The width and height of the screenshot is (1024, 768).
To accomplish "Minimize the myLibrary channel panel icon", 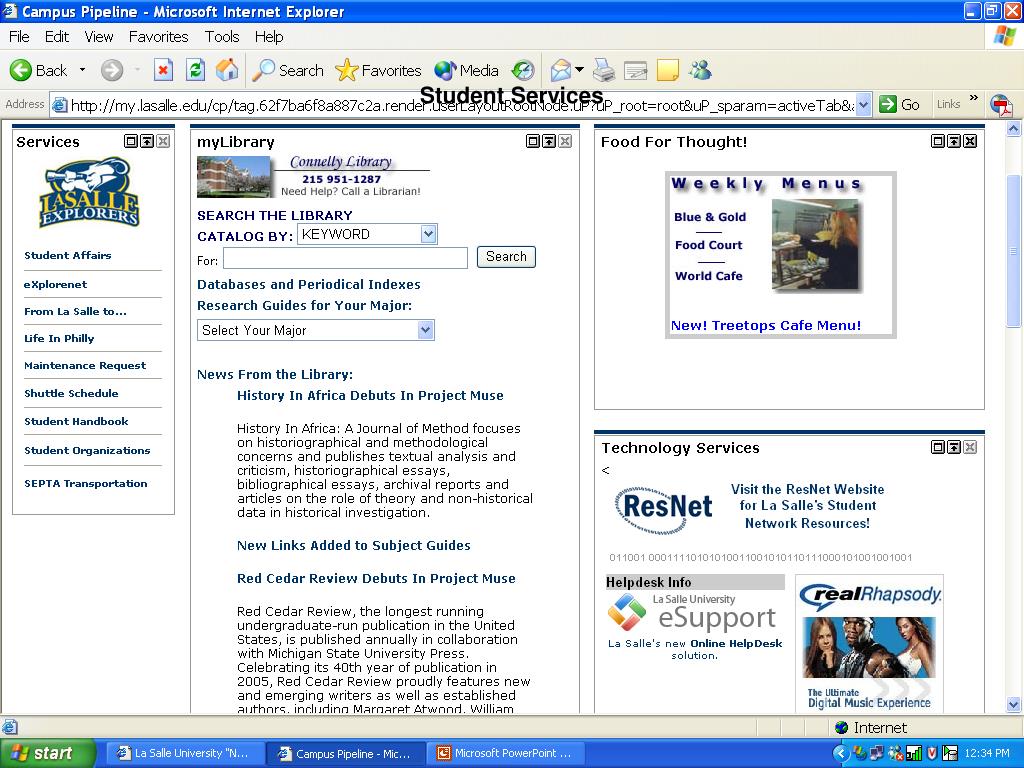I will click(x=549, y=141).
